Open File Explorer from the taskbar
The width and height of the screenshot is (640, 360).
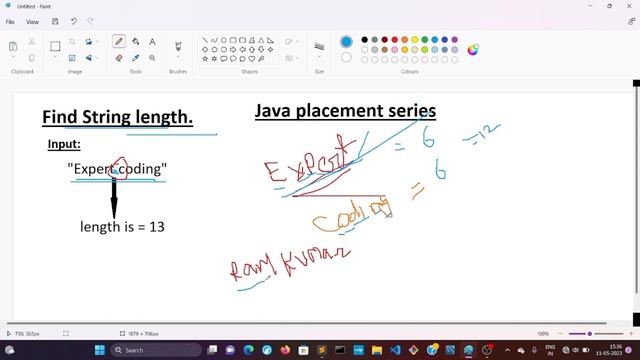377,350
